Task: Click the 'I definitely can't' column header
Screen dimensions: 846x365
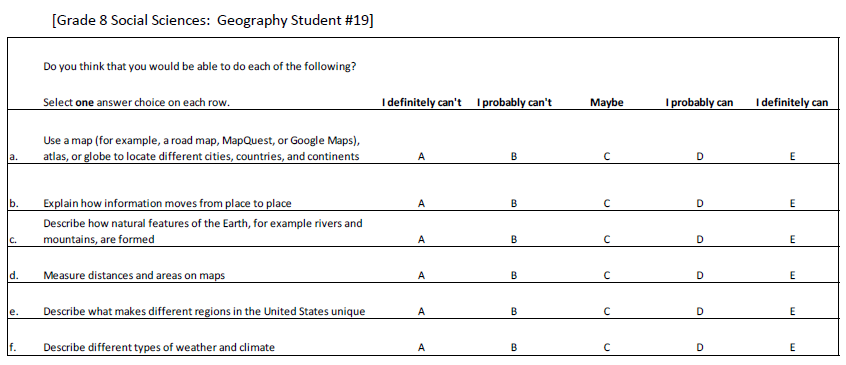Action: 421,102
